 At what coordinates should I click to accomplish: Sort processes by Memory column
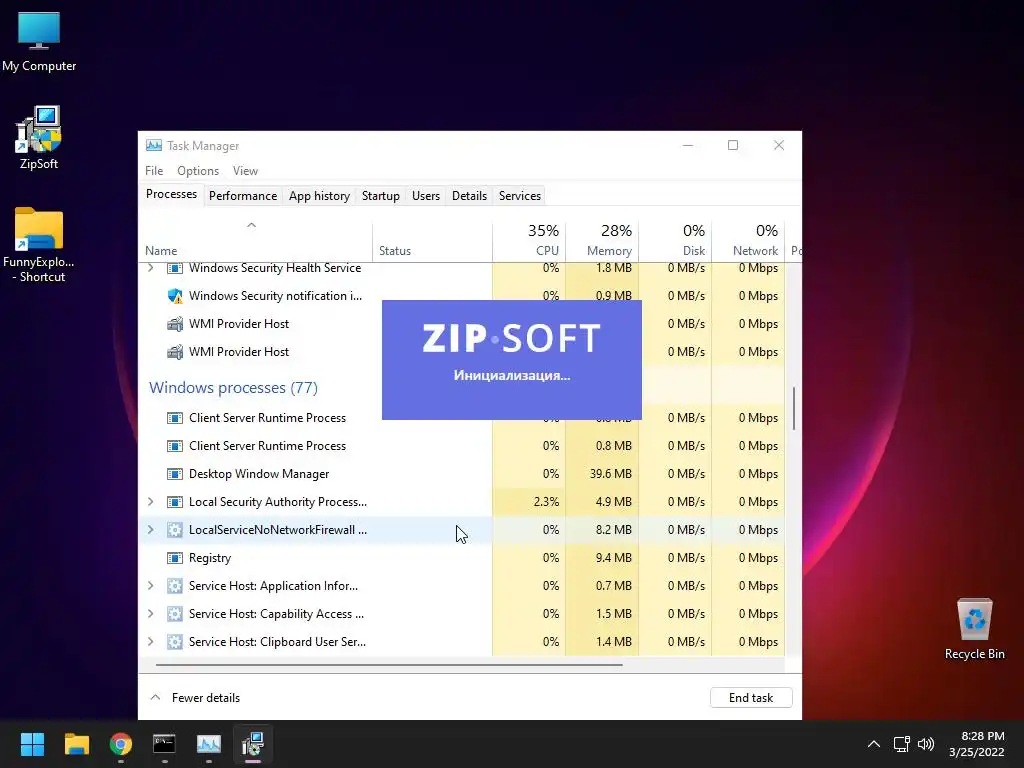[602, 242]
